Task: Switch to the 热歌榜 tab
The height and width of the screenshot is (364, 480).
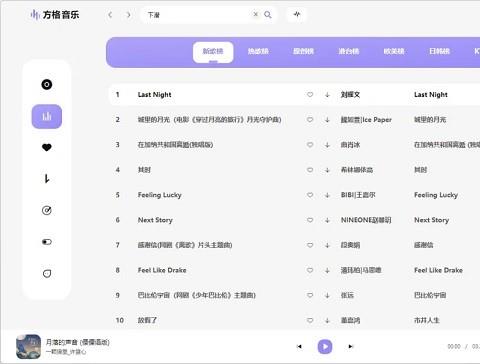Action: 258,51
